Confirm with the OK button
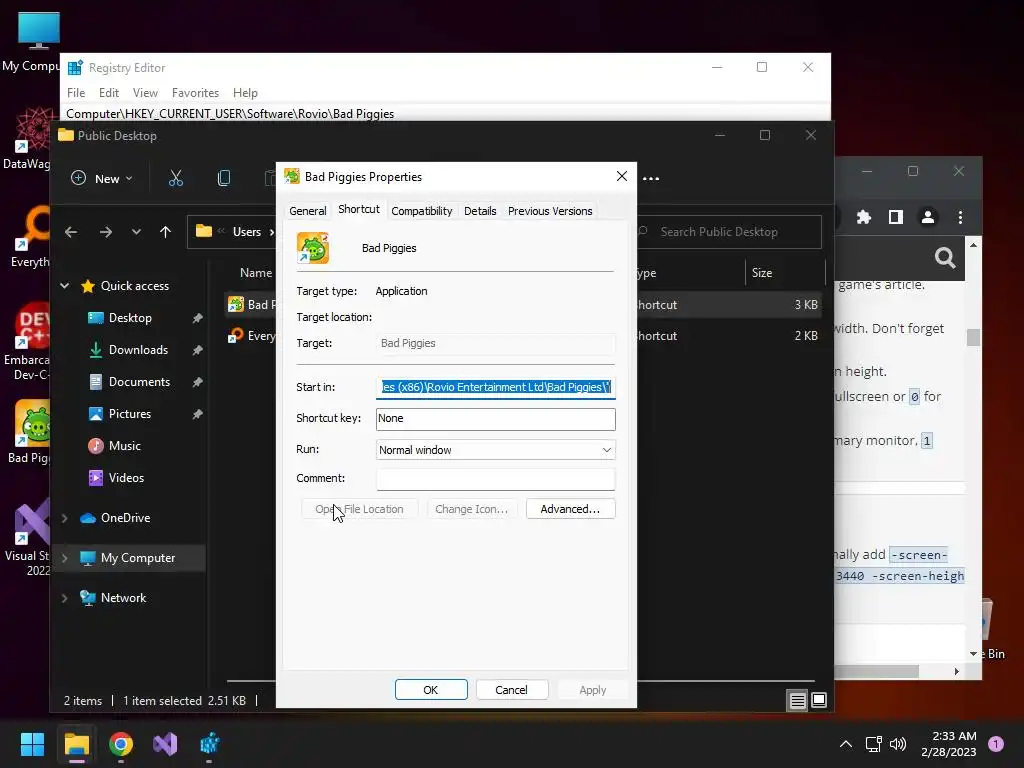1024x768 pixels. (431, 690)
